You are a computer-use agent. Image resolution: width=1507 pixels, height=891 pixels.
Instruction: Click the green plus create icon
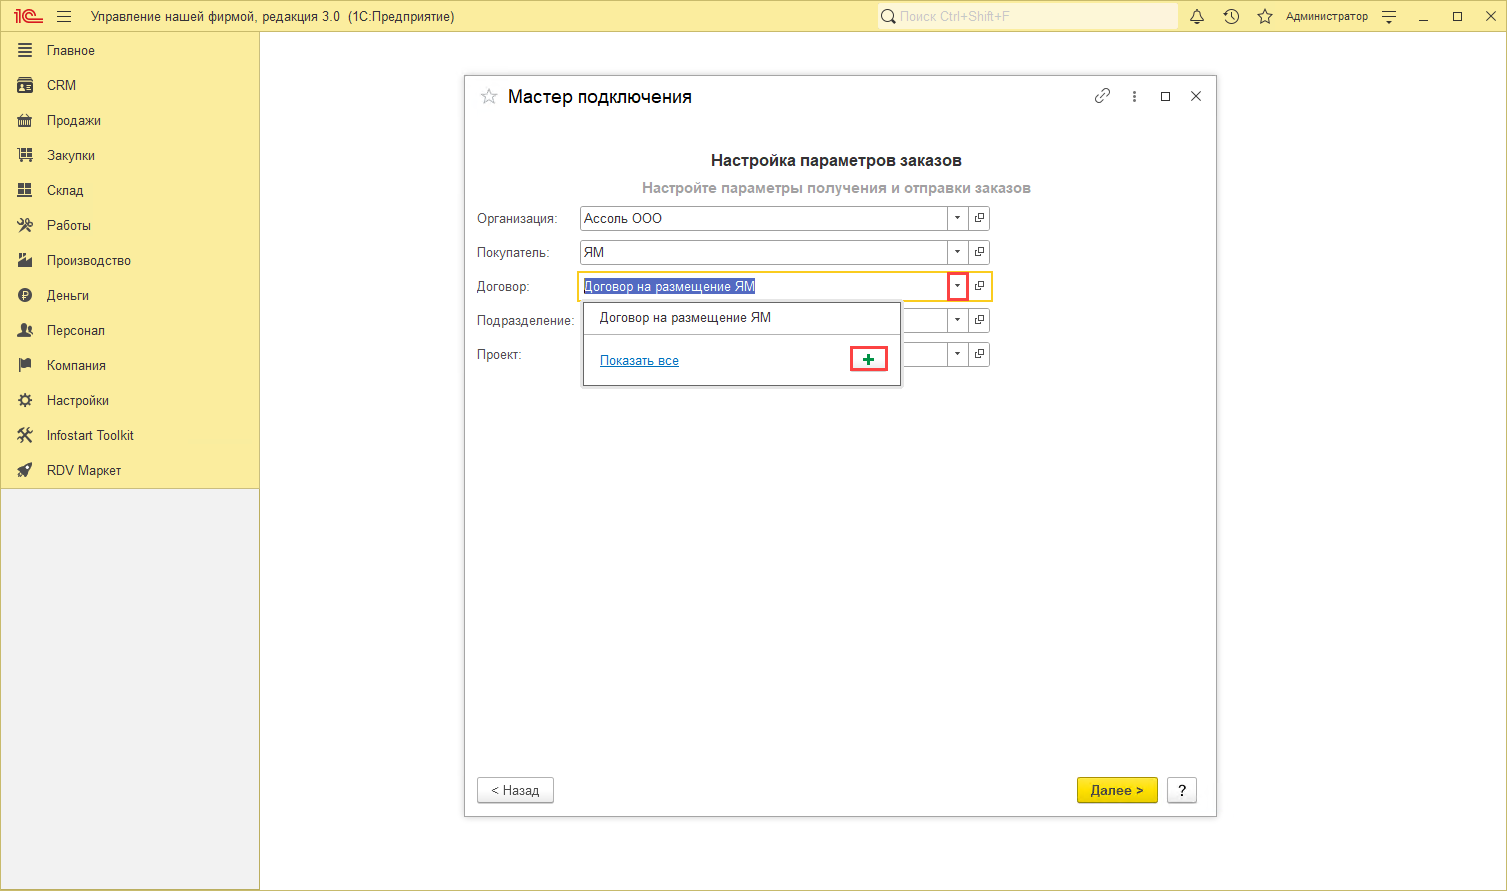868,360
